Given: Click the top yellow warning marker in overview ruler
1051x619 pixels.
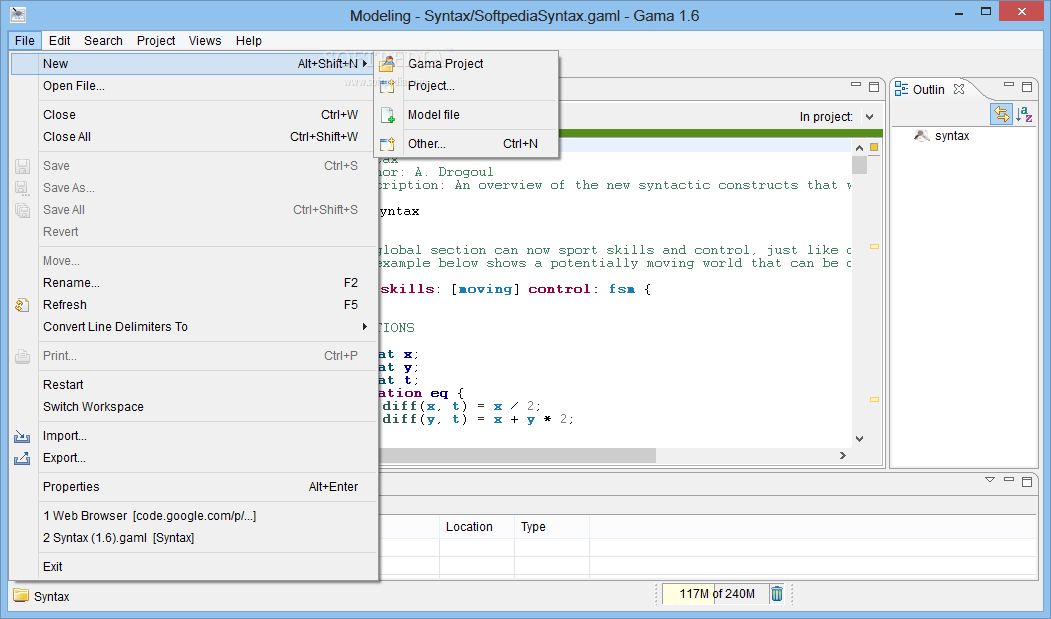Looking at the screenshot, I should click(x=874, y=247).
